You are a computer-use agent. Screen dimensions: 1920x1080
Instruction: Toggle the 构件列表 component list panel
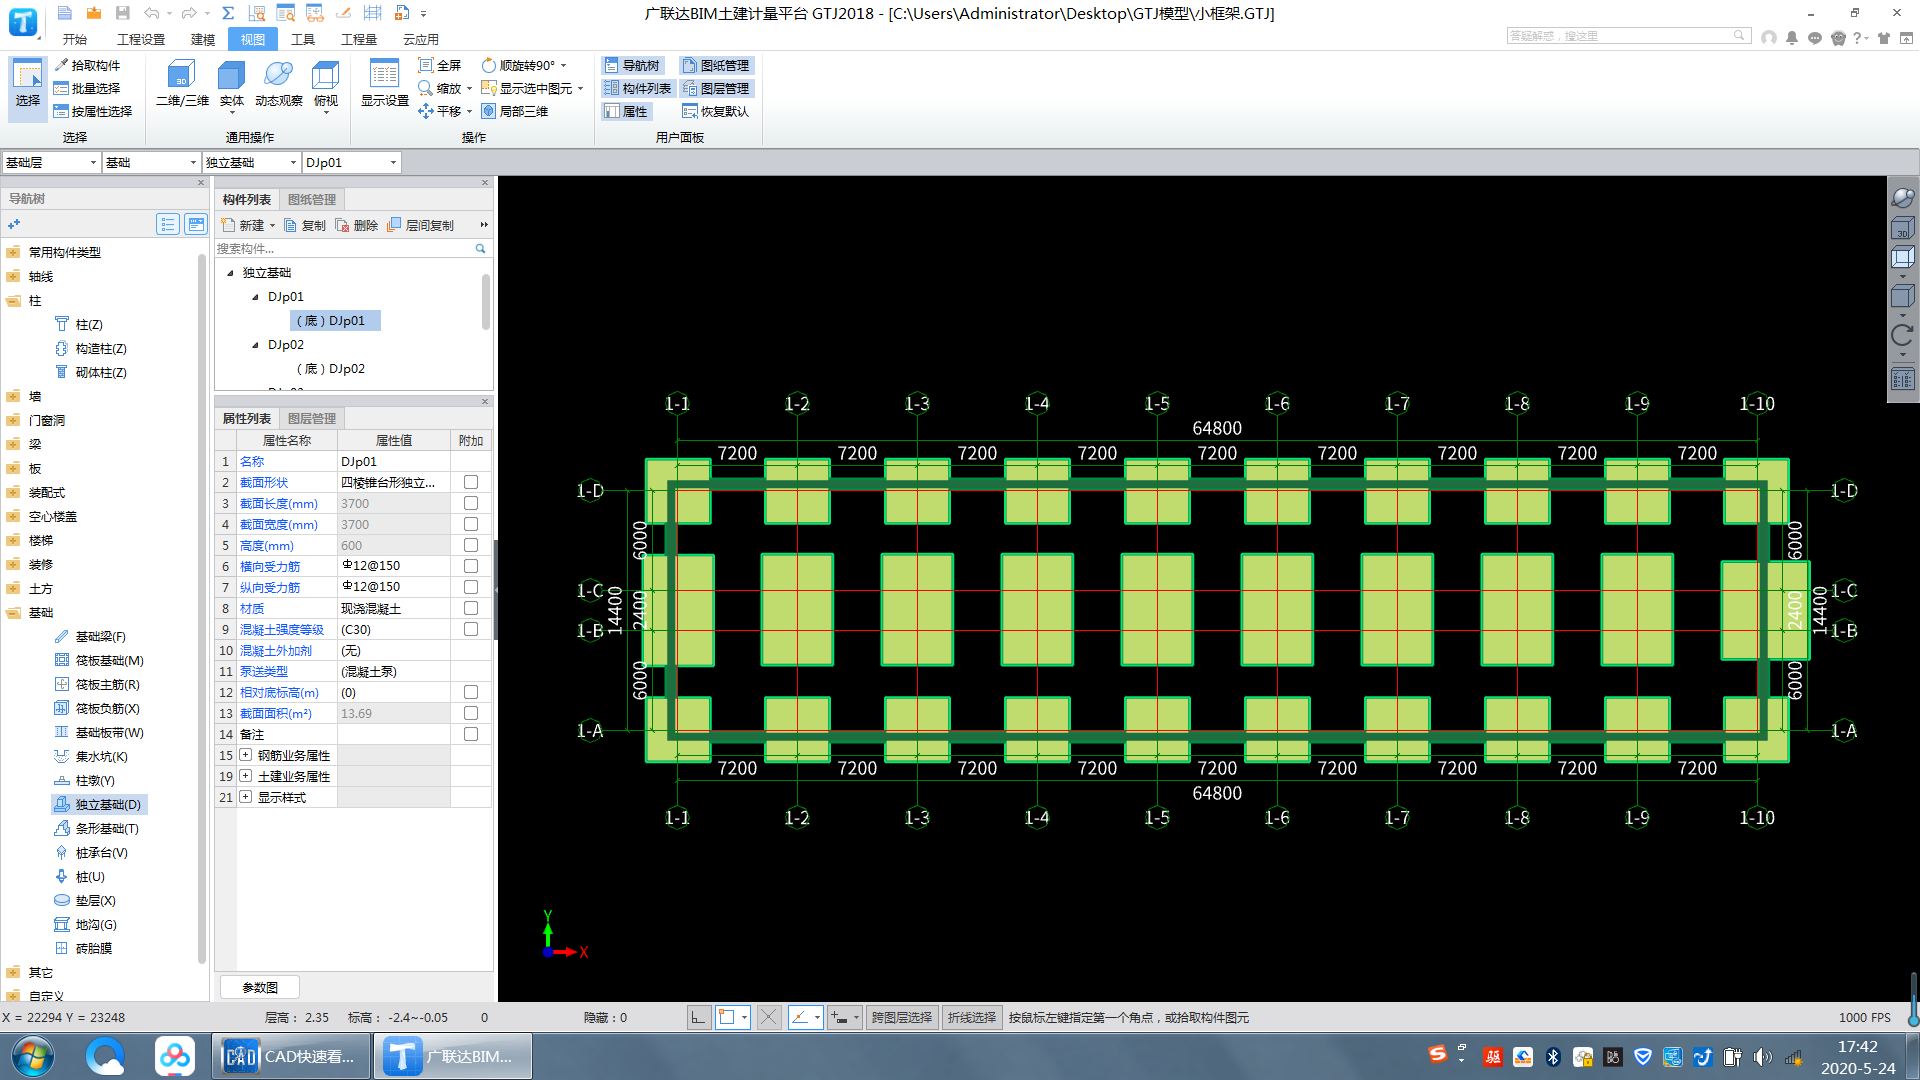637,88
